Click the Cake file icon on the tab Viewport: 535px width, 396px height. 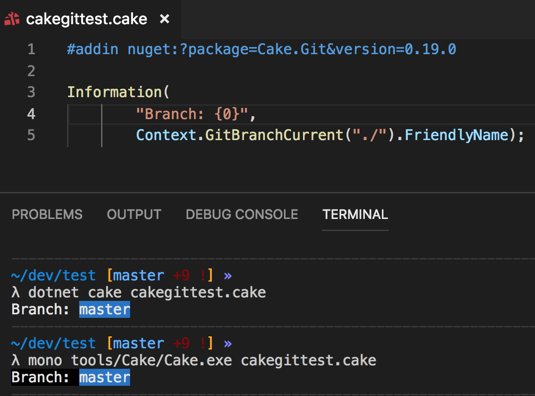[x=12, y=19]
